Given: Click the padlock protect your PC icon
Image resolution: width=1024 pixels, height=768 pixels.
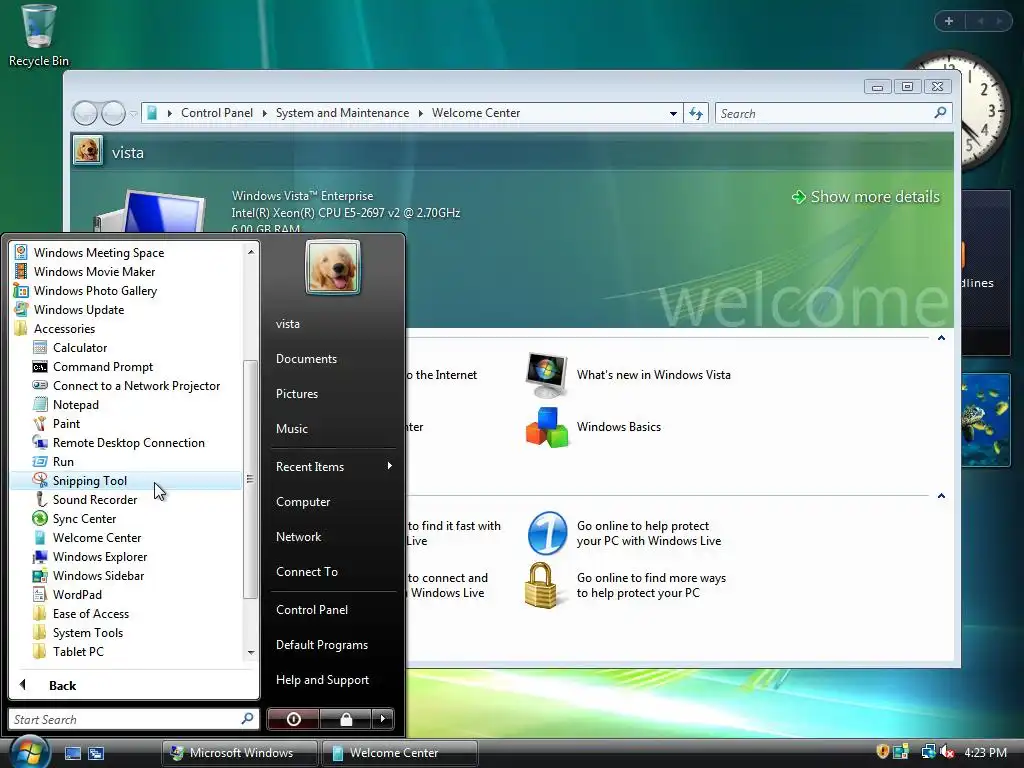Looking at the screenshot, I should pyautogui.click(x=541, y=585).
